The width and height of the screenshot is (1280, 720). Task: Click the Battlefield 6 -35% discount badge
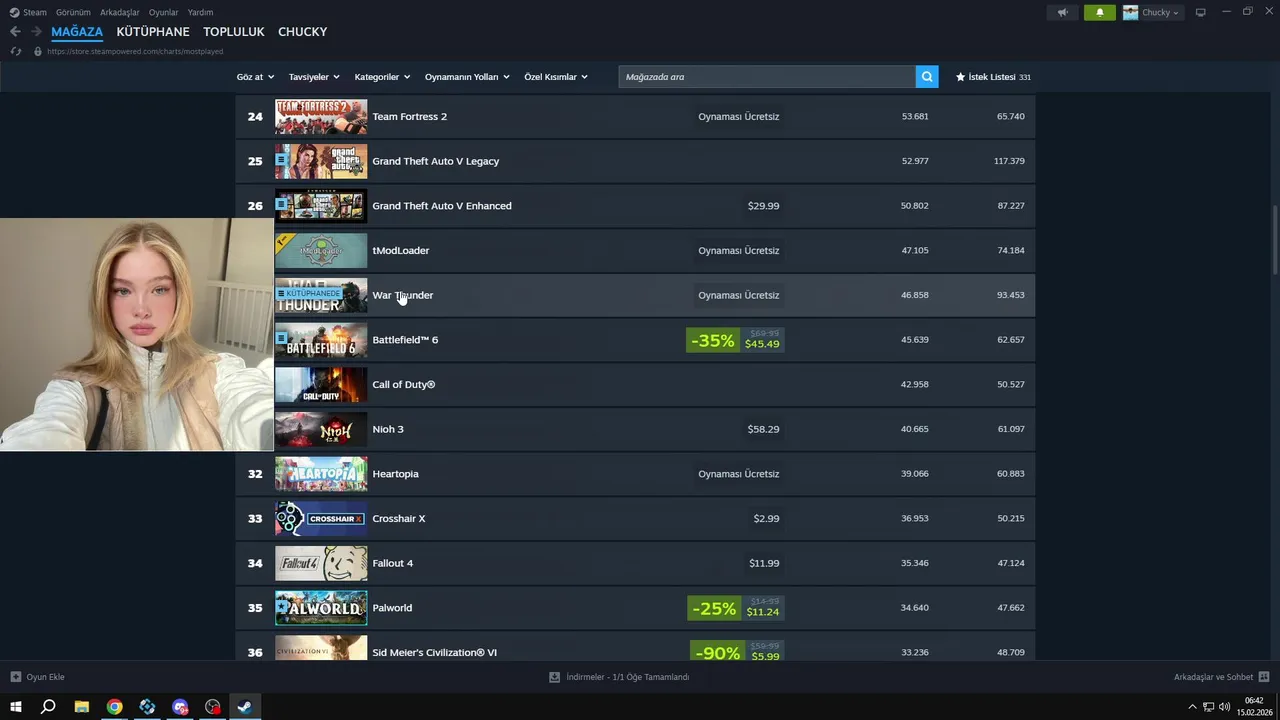[x=713, y=340]
